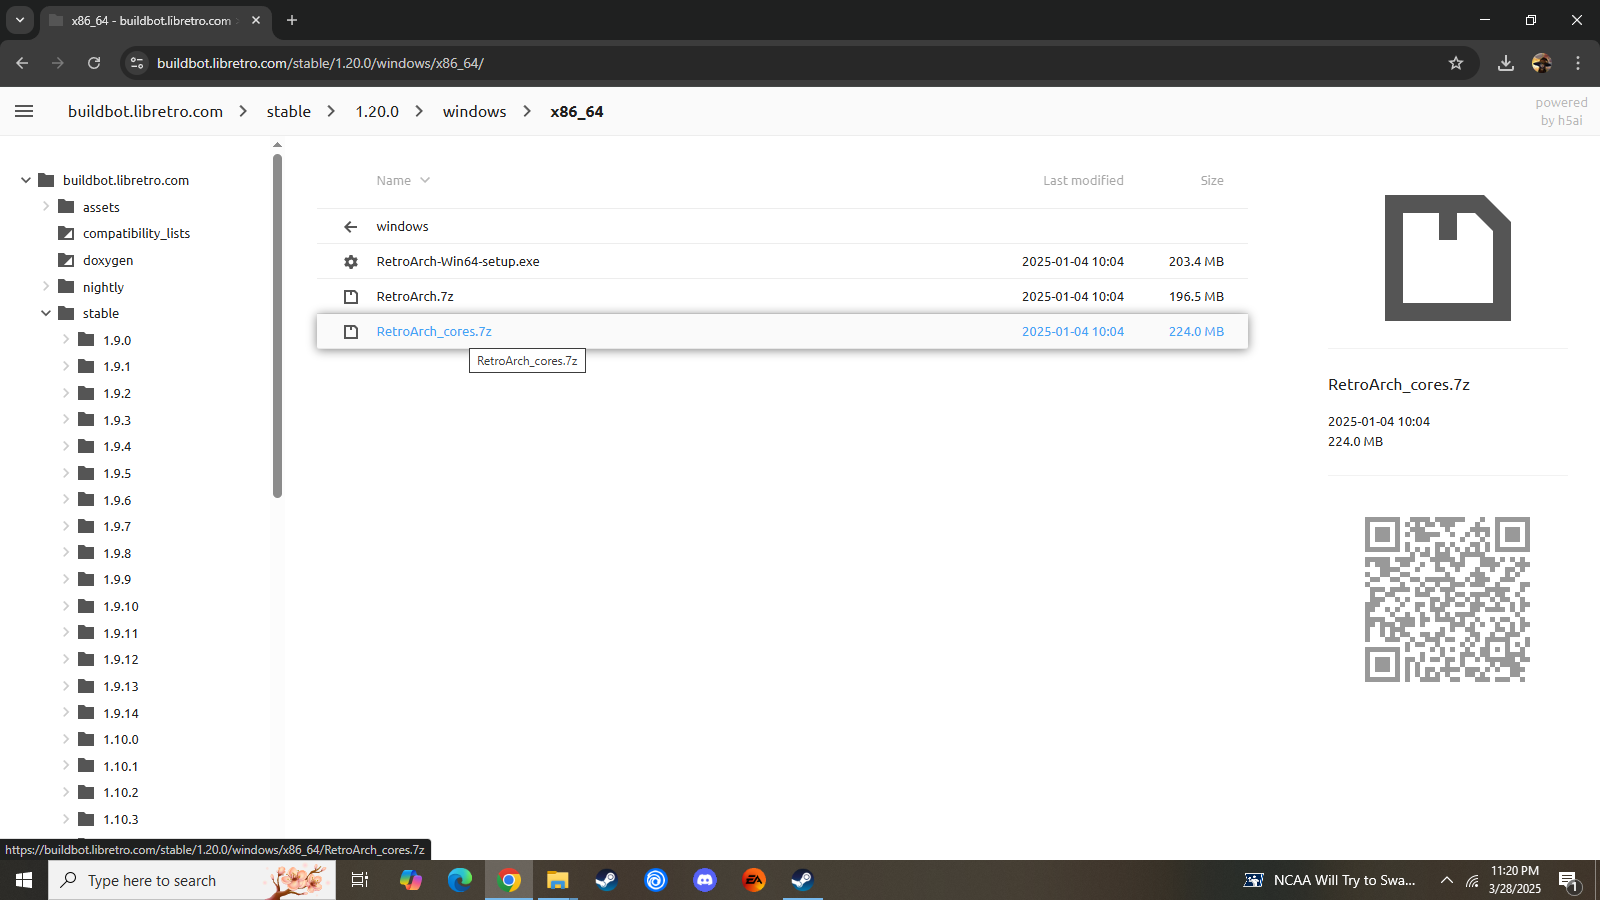Select the nightly folder in tree

click(103, 287)
